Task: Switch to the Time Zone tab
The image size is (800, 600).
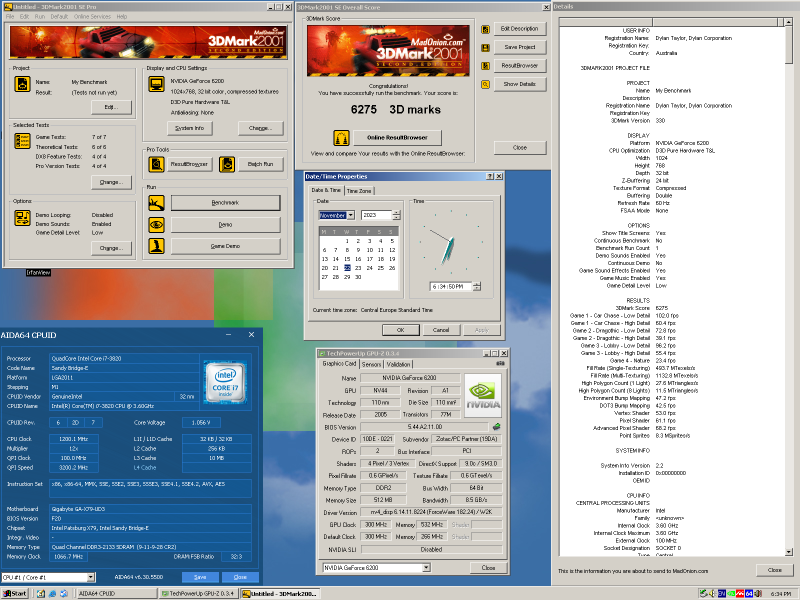Action: [359, 191]
